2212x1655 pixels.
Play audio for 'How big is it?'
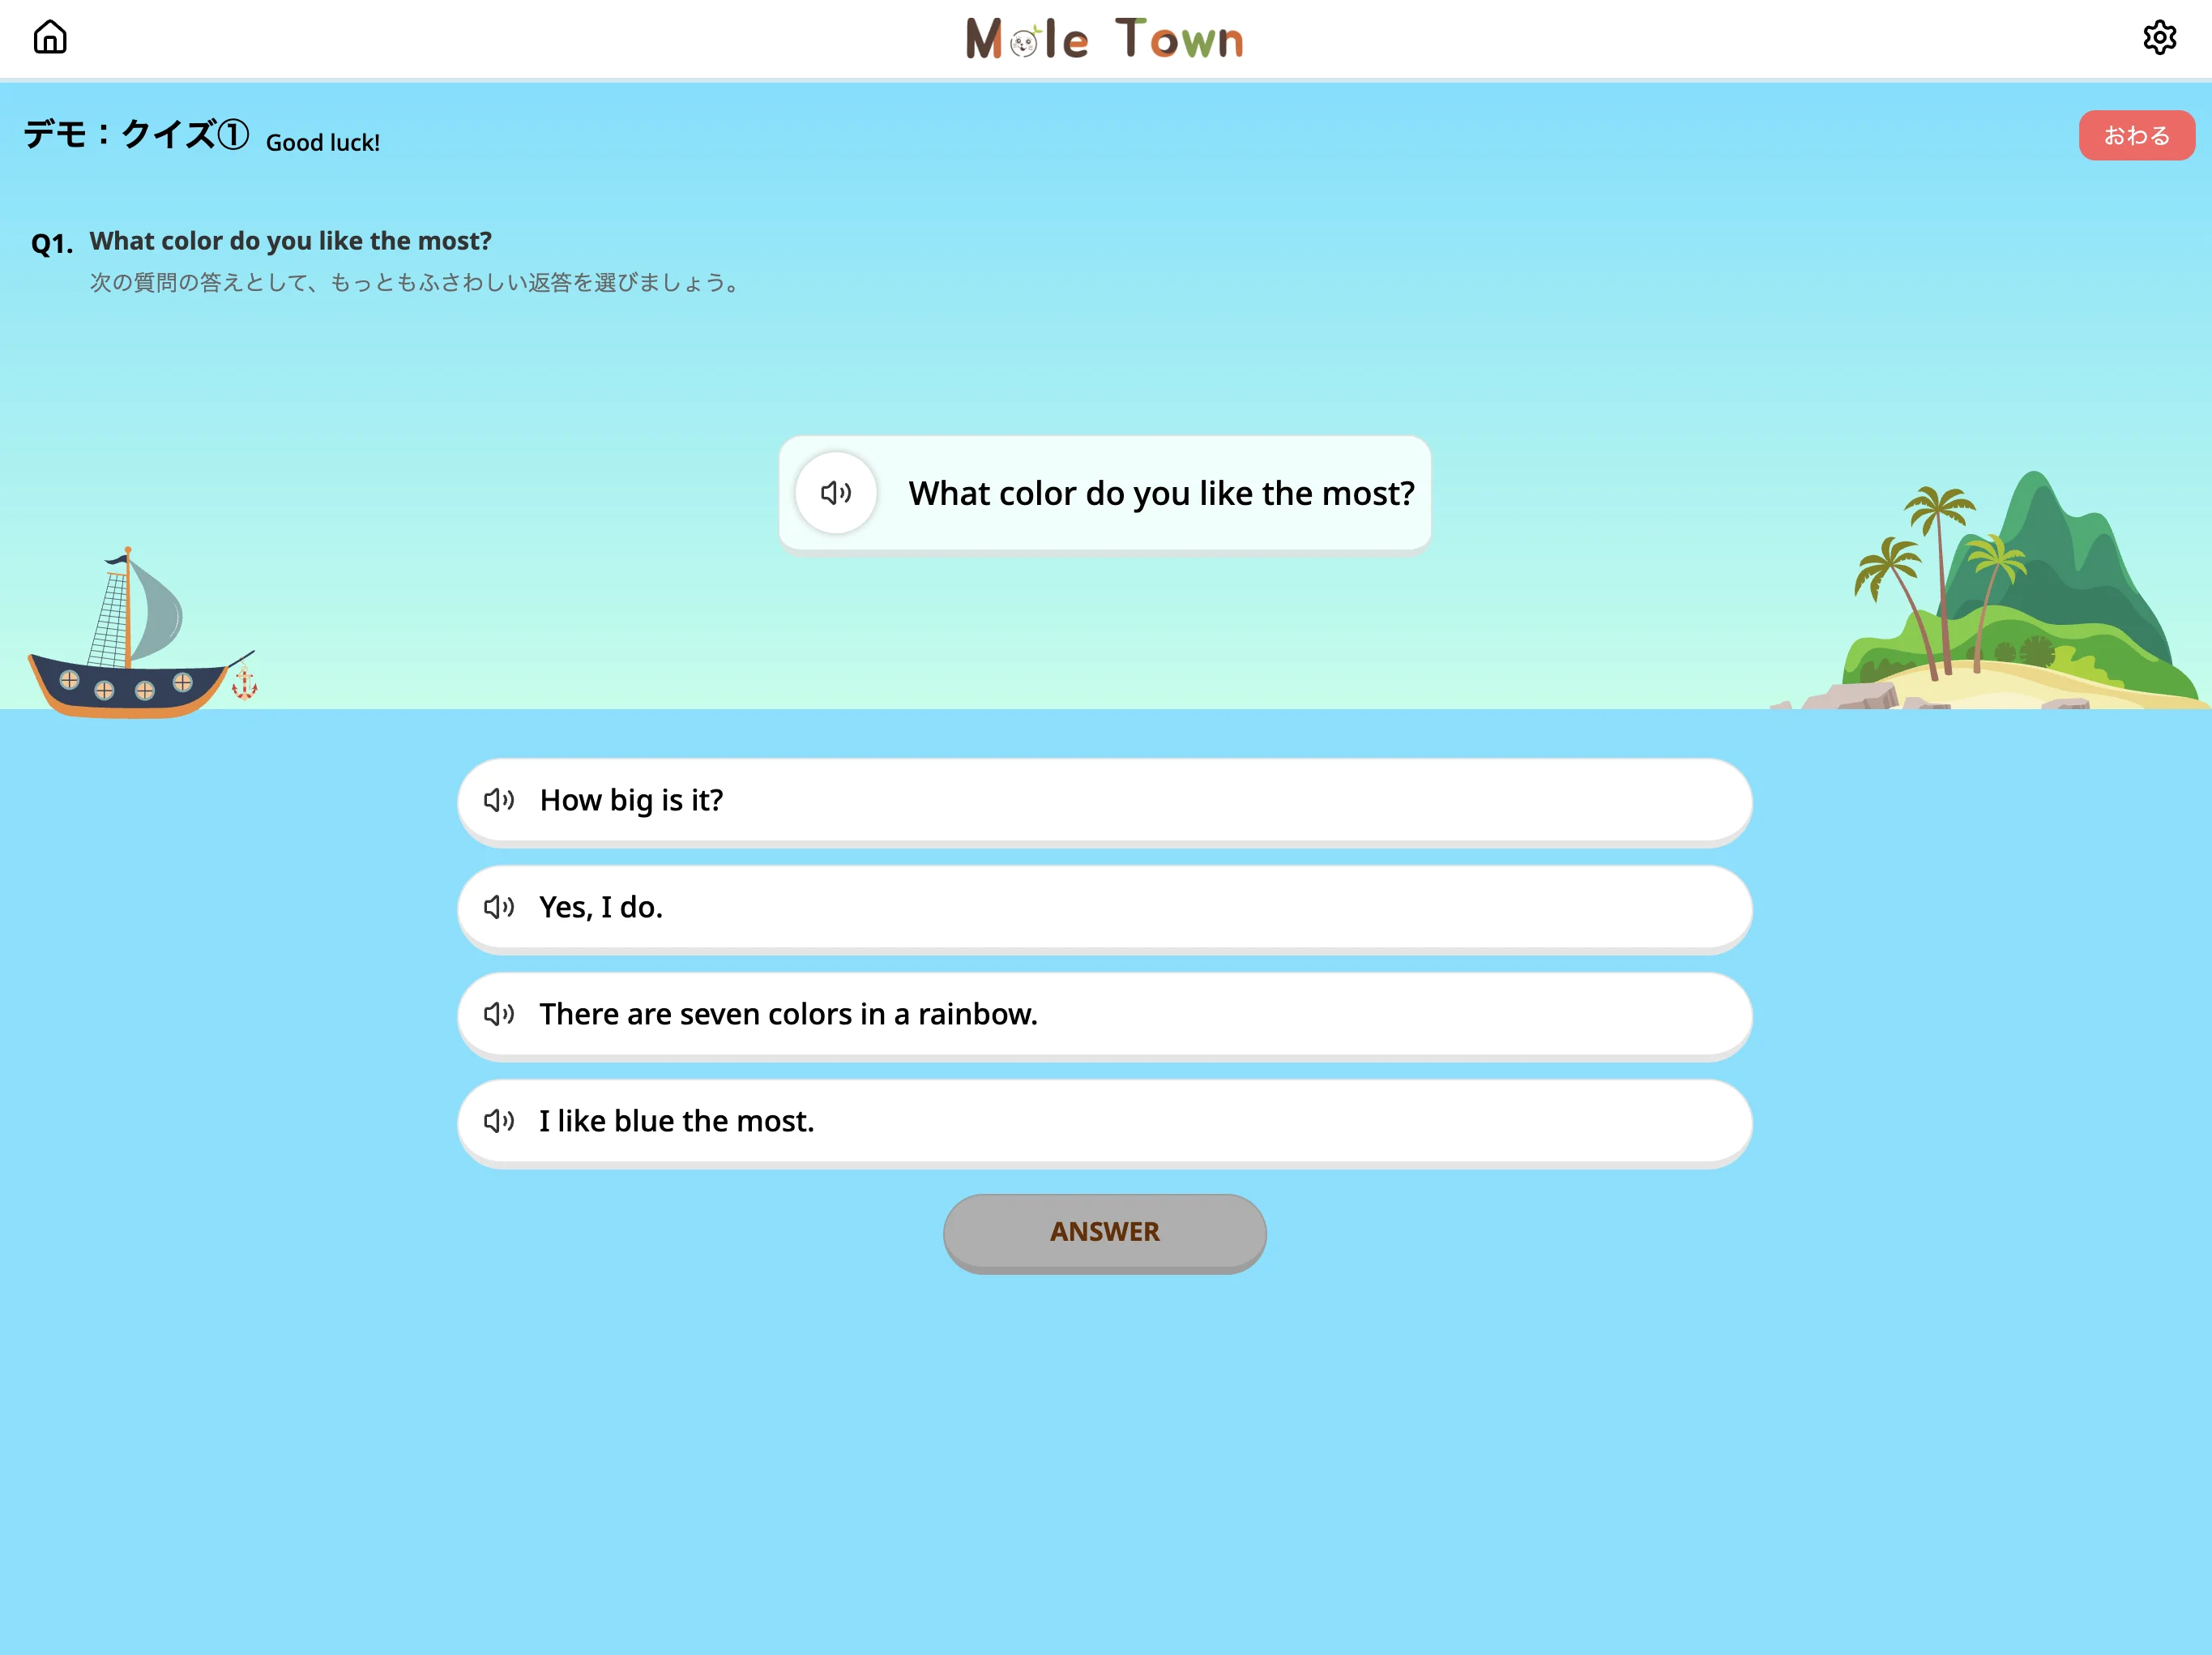[499, 800]
